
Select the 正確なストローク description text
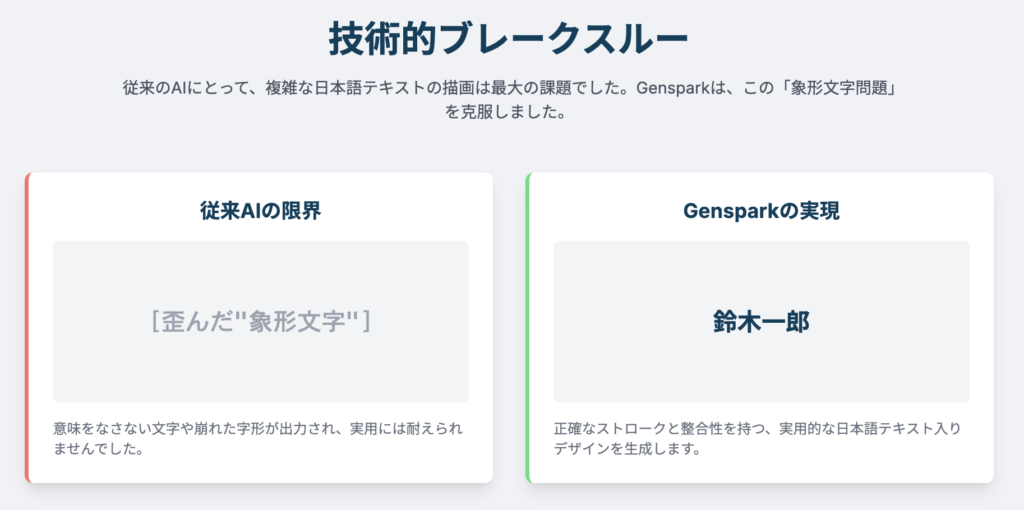tap(758, 439)
